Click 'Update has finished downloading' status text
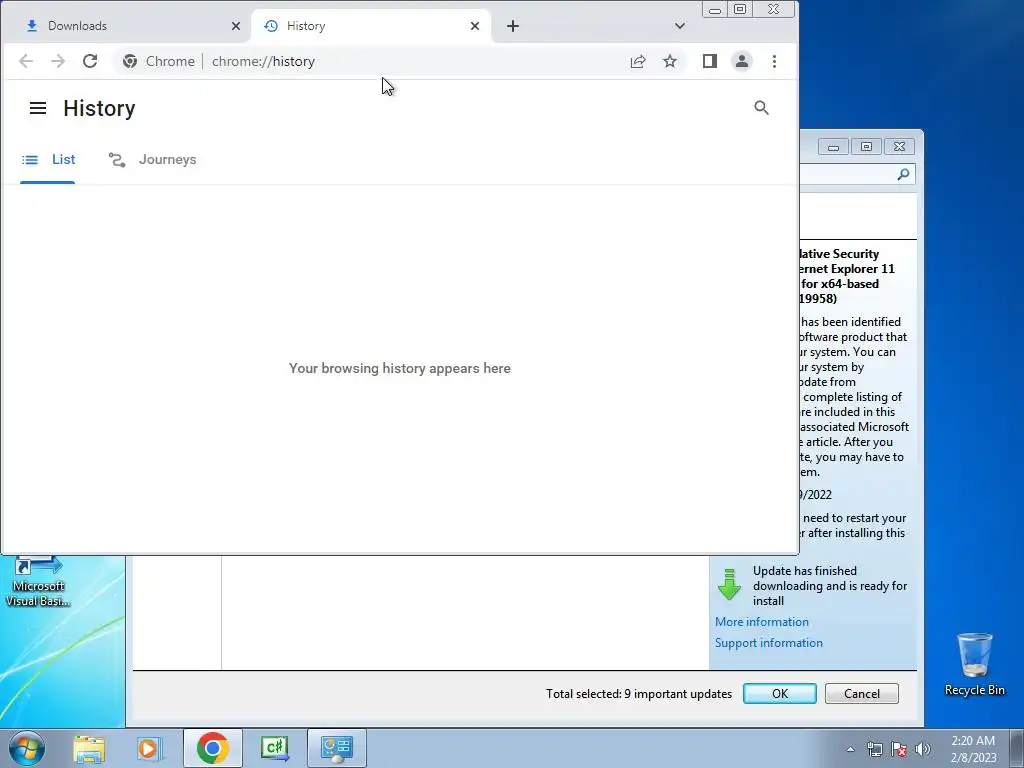The image size is (1024, 768). coord(829,586)
